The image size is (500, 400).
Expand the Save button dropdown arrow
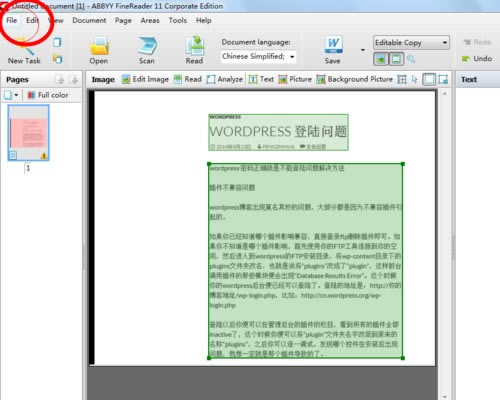363,50
